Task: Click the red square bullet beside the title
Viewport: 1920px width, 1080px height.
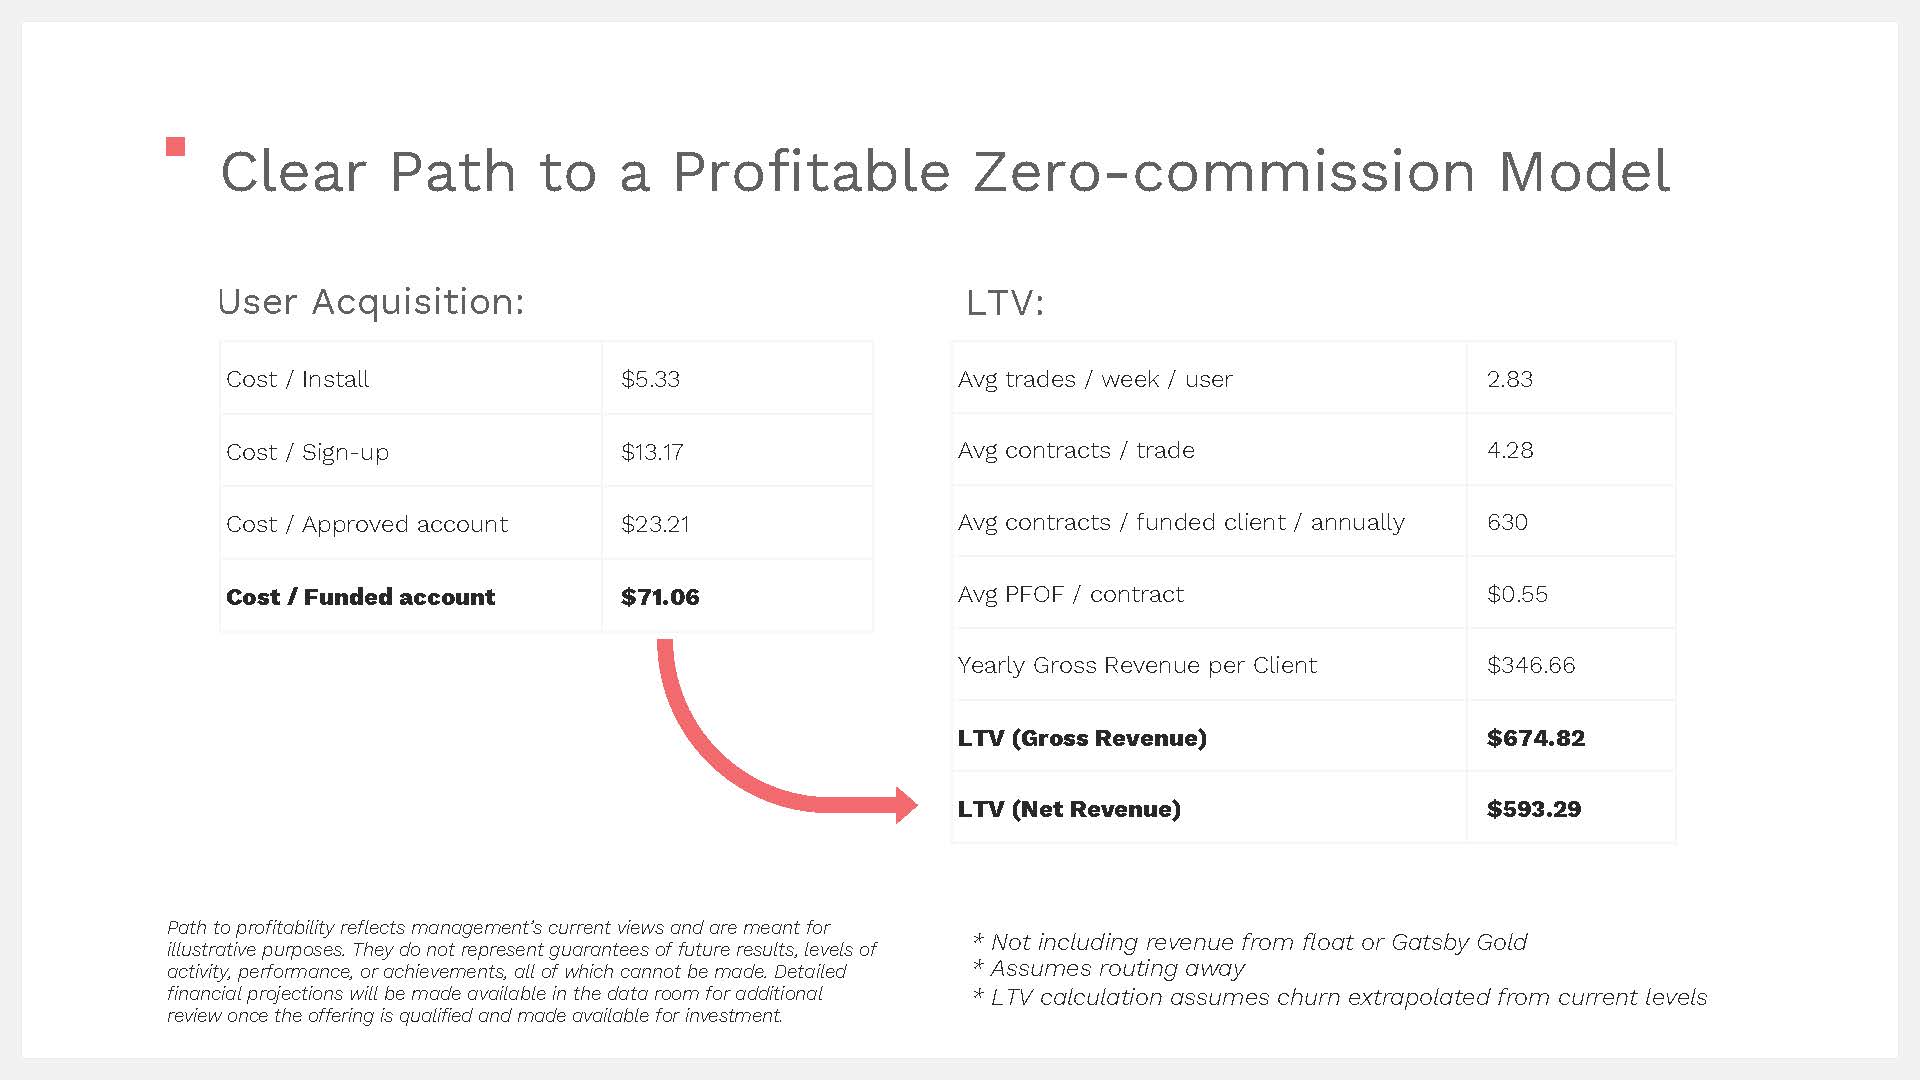Action: point(176,147)
